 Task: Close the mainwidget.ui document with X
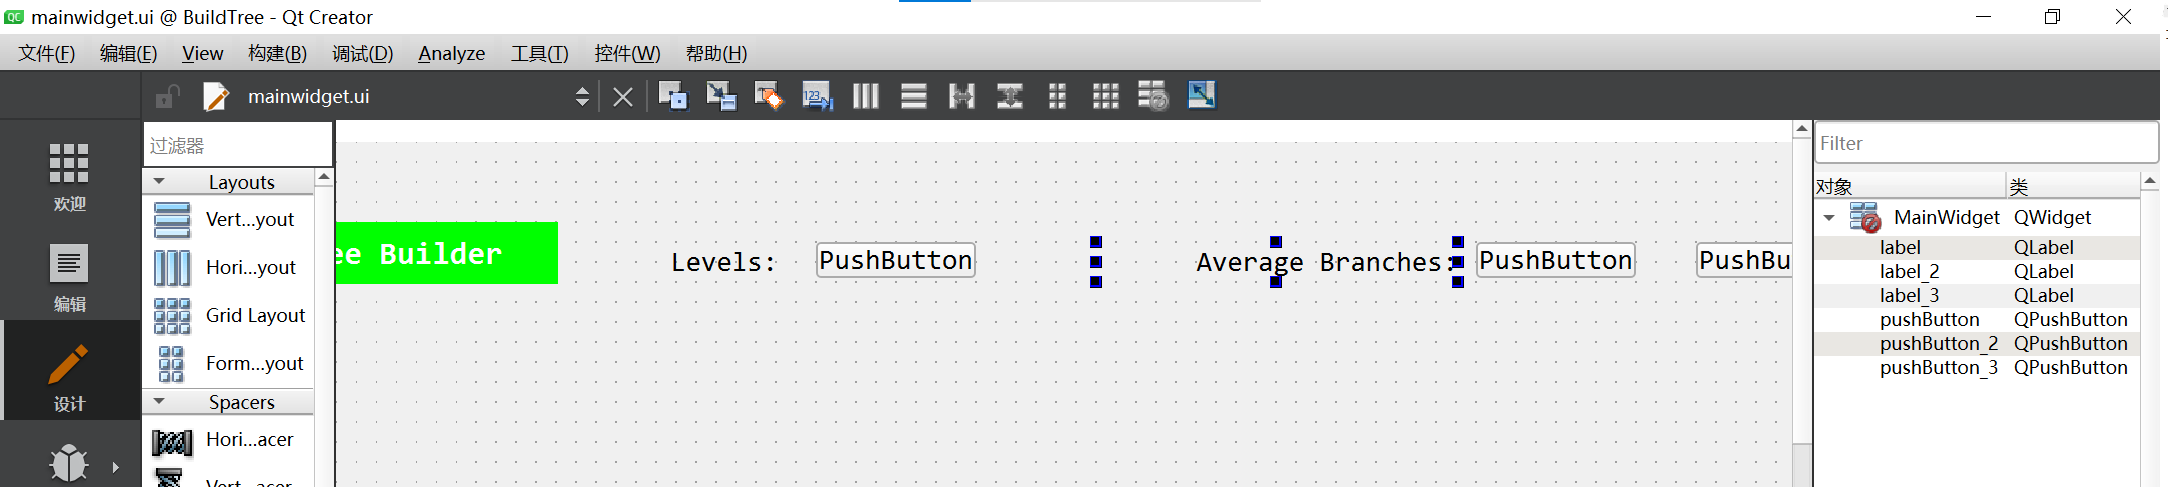pos(622,97)
